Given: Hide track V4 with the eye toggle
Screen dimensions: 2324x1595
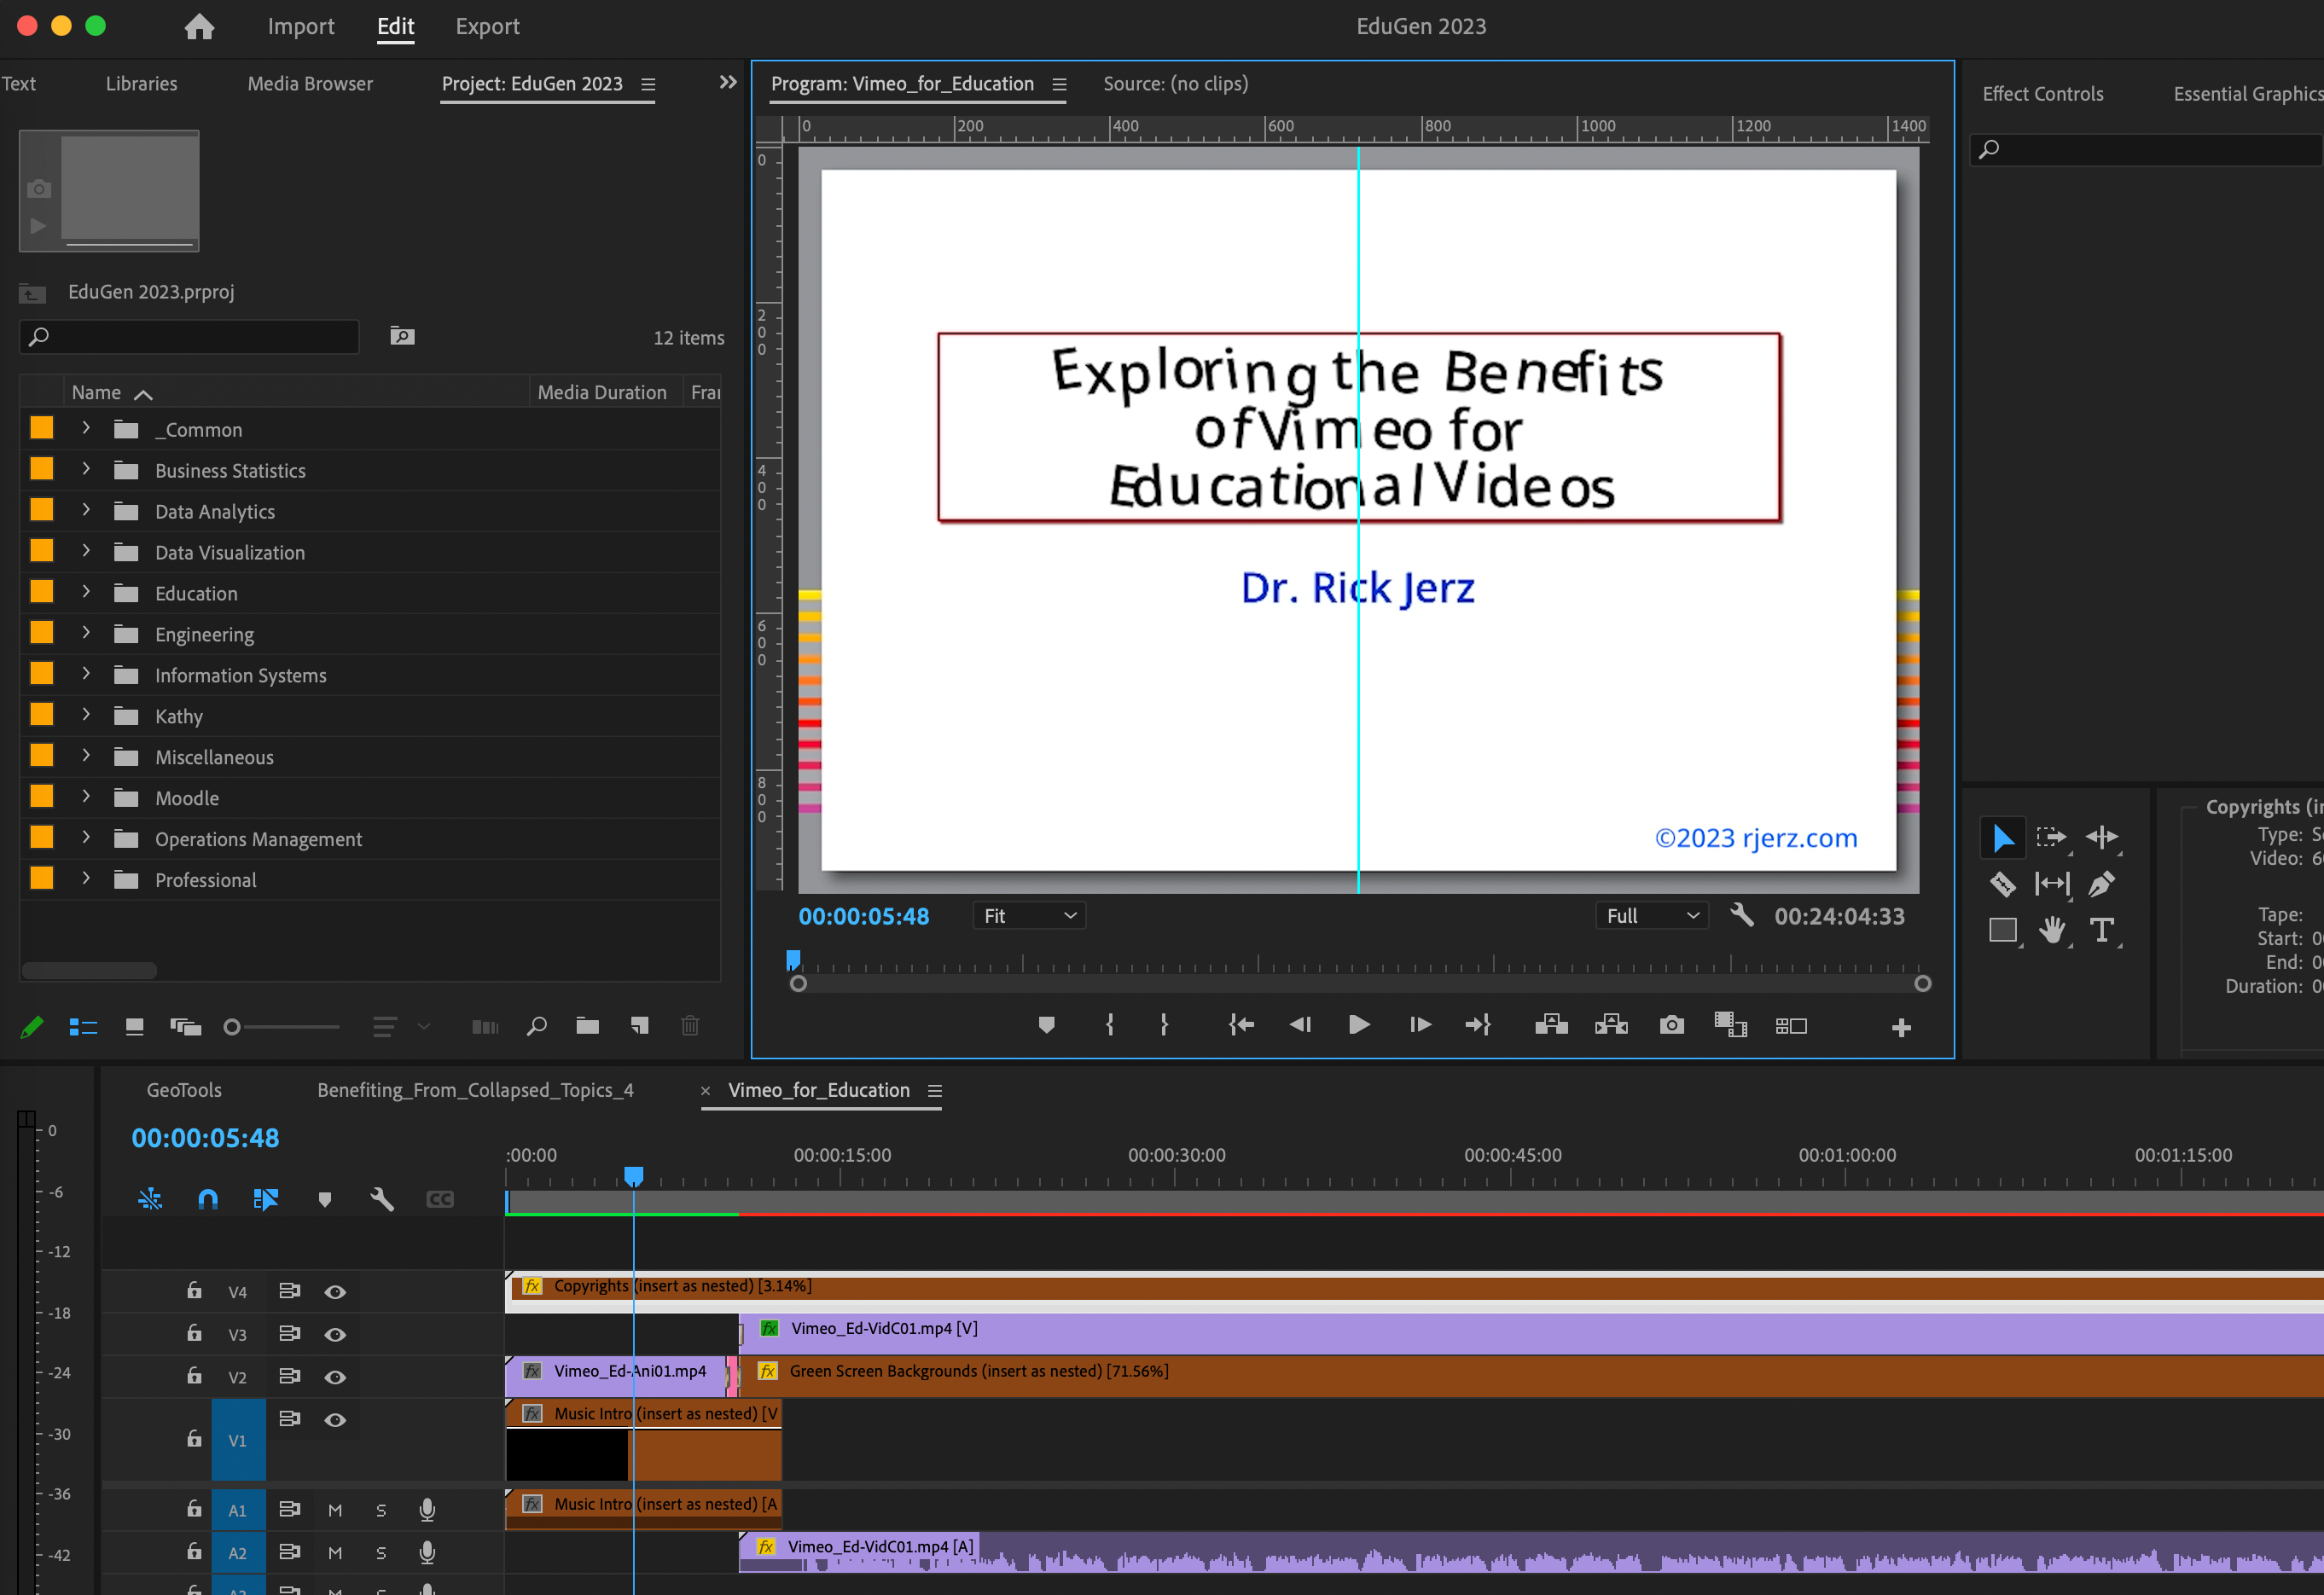Looking at the screenshot, I should [335, 1292].
